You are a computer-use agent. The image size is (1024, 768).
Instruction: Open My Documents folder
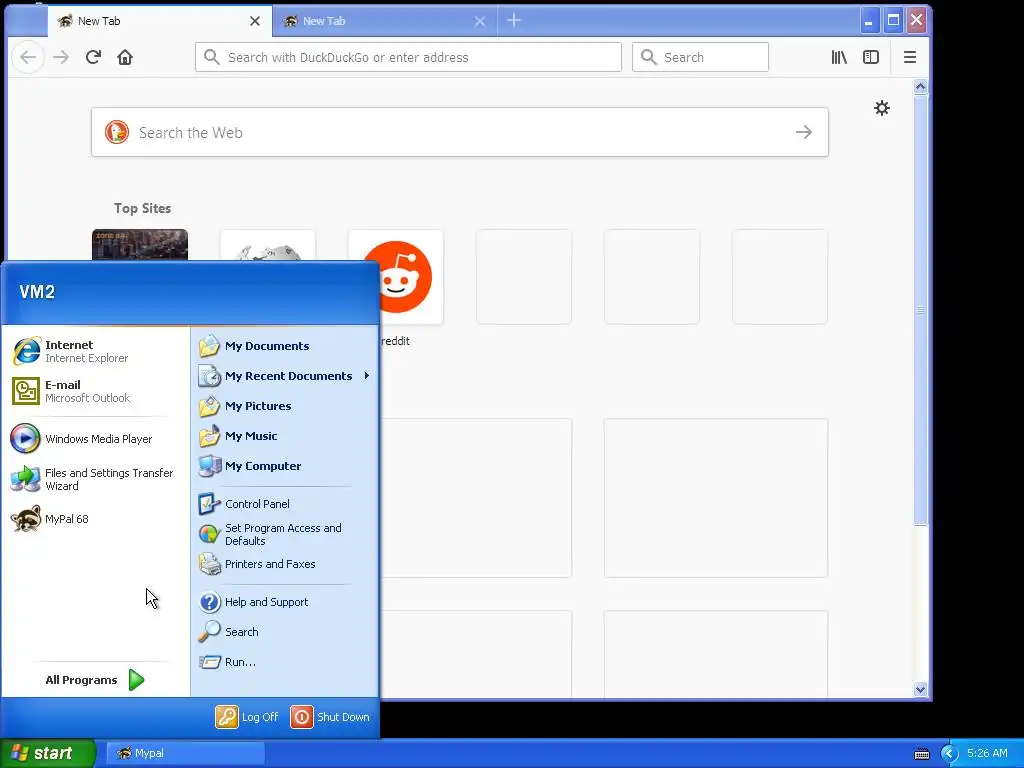[x=285, y=346]
